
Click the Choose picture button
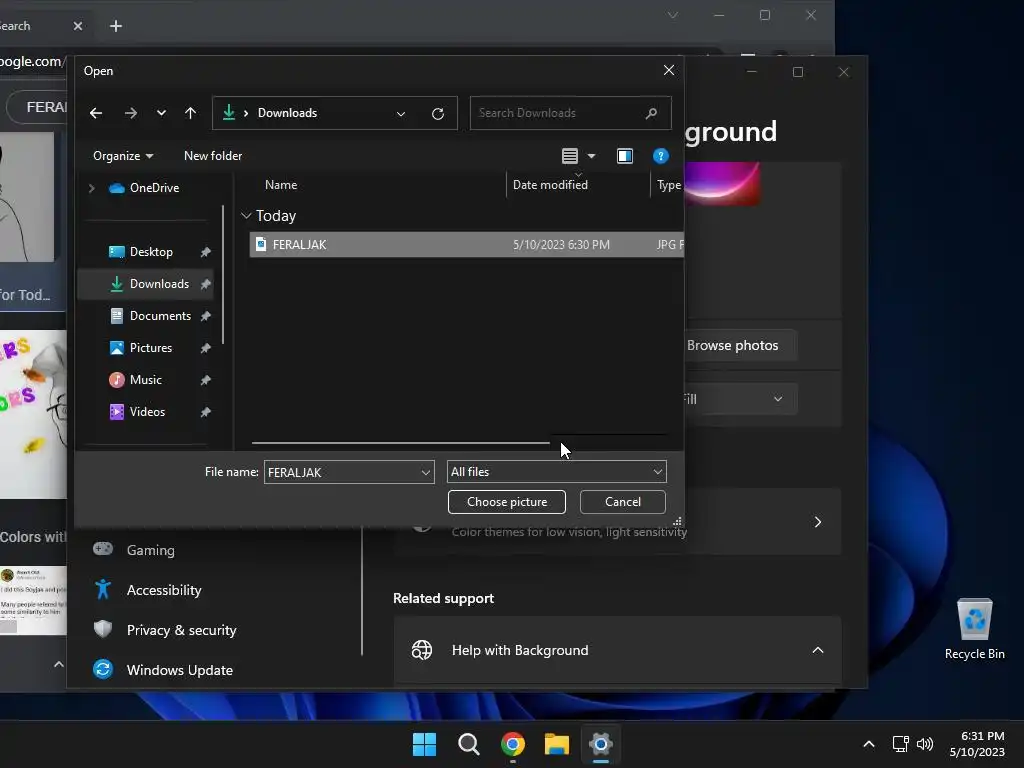pyautogui.click(x=507, y=502)
